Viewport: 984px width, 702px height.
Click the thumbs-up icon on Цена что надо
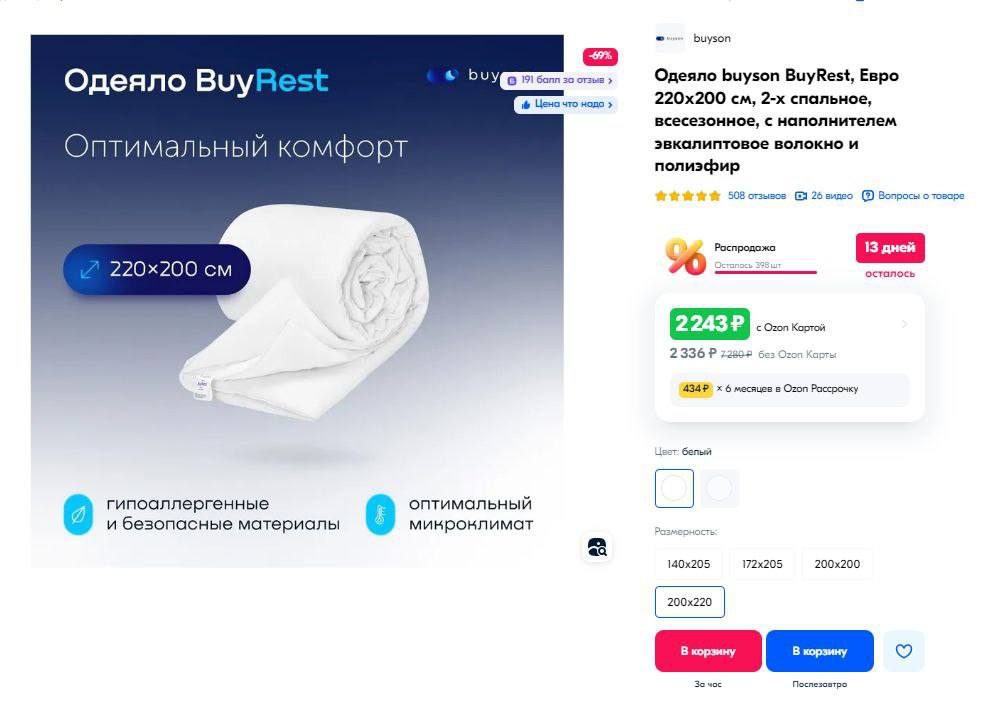coord(526,104)
